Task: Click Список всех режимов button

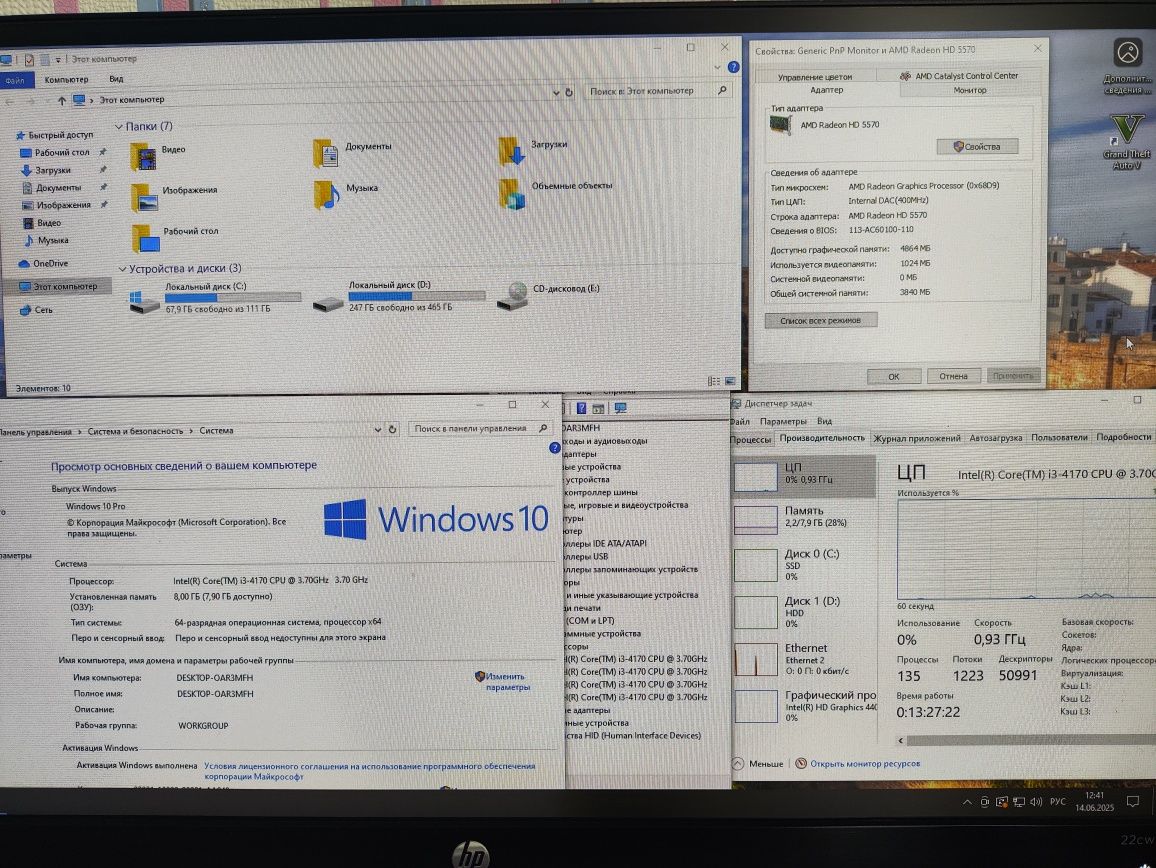Action: pos(821,321)
